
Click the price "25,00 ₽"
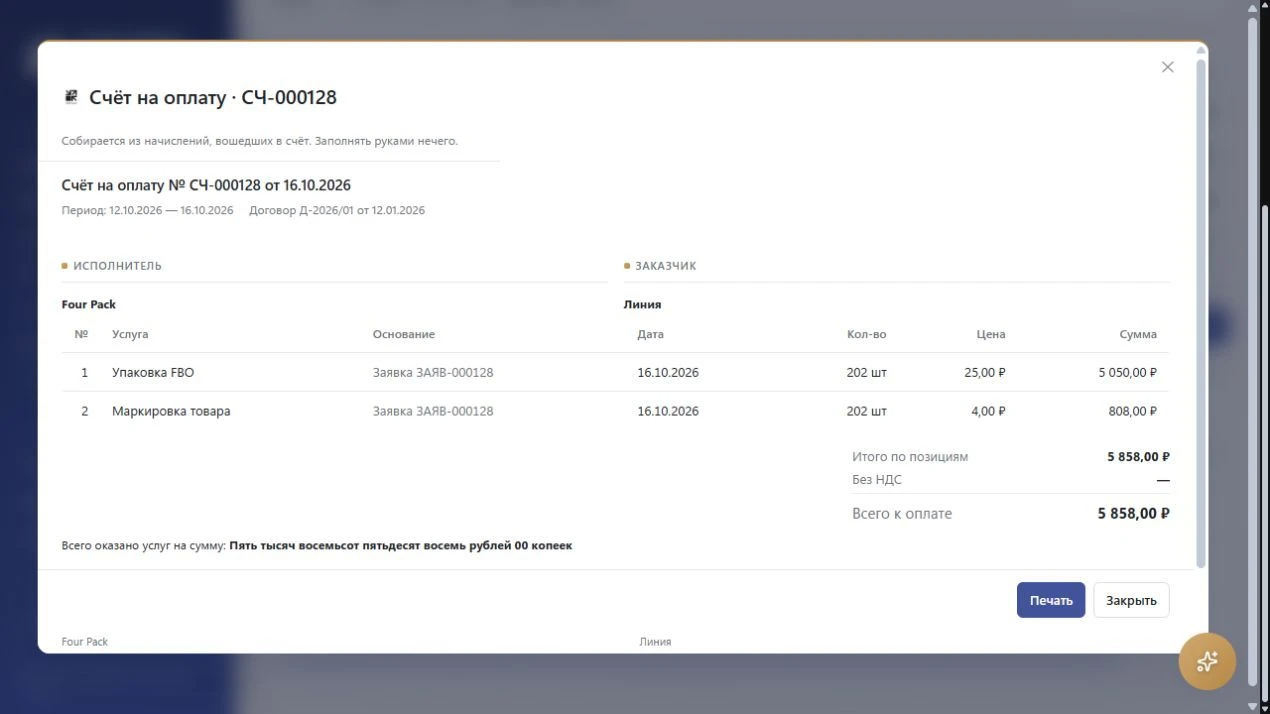click(985, 372)
